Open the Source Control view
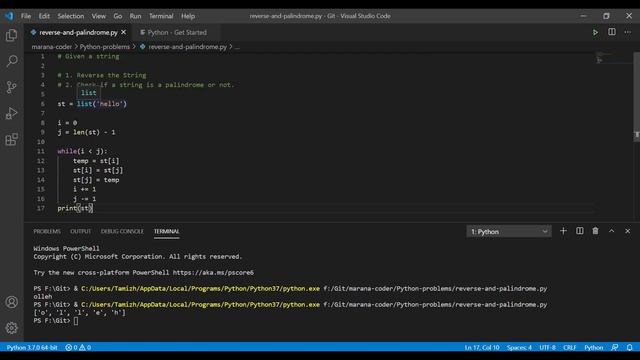Screen dimensions: 640x360 [x=11, y=87]
